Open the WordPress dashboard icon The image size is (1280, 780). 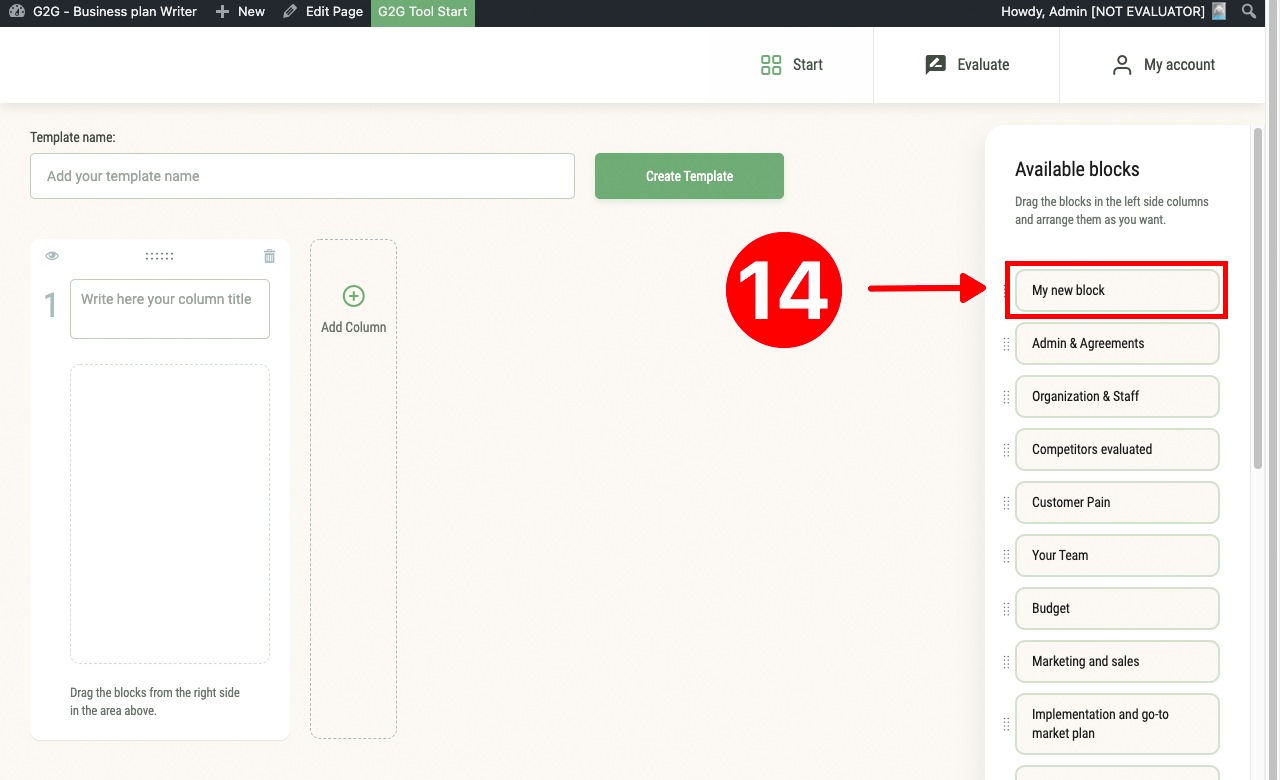[16, 12]
